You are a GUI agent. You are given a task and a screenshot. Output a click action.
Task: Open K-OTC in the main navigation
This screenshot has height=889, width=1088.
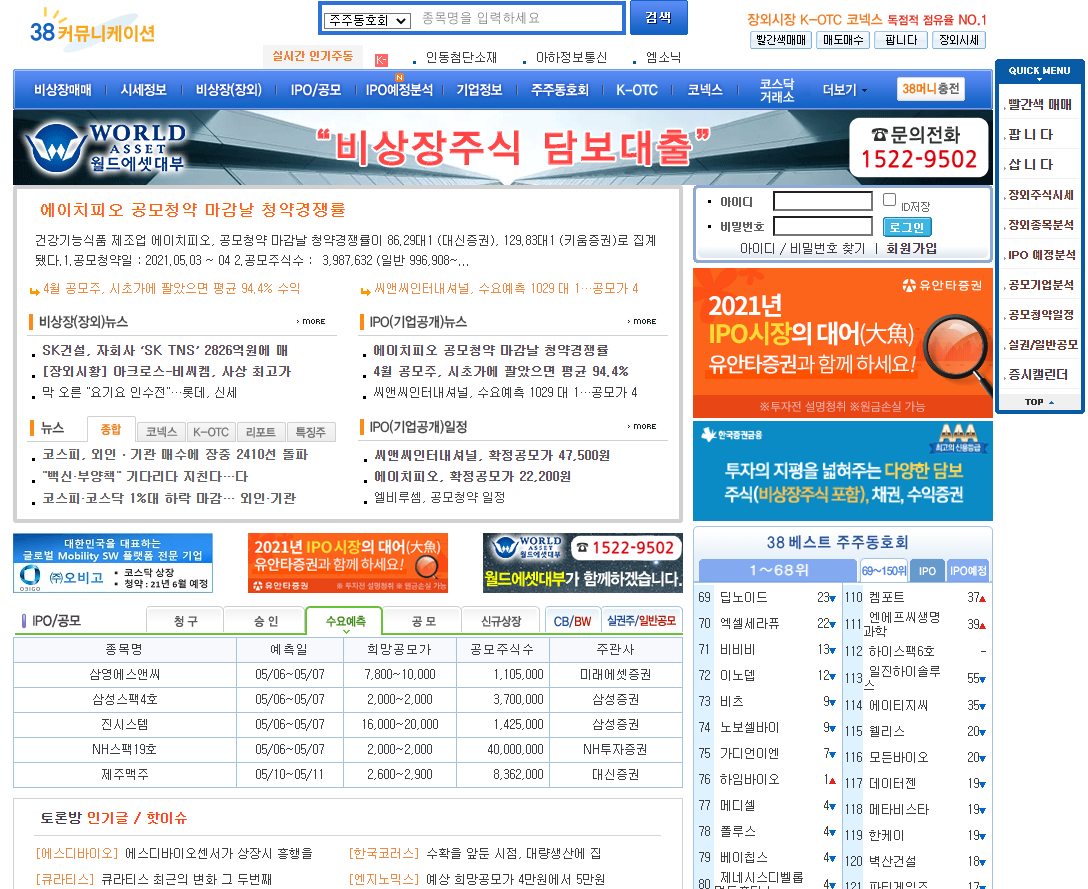coord(636,90)
